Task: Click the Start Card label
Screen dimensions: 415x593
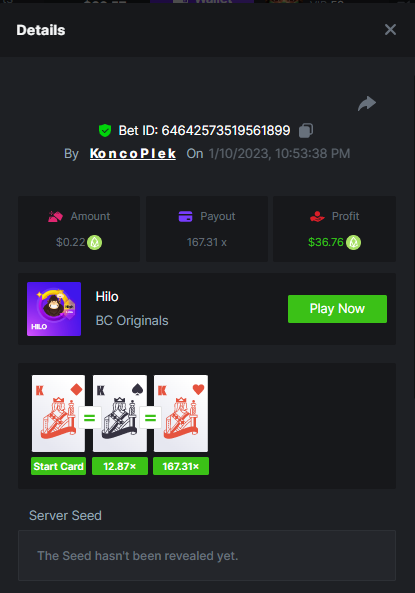Action: coord(58,466)
